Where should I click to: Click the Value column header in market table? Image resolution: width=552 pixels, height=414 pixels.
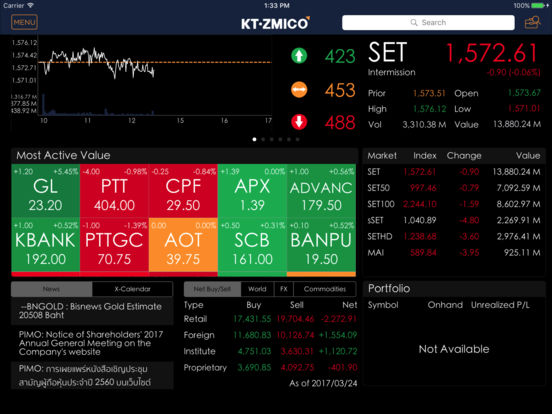(x=528, y=156)
